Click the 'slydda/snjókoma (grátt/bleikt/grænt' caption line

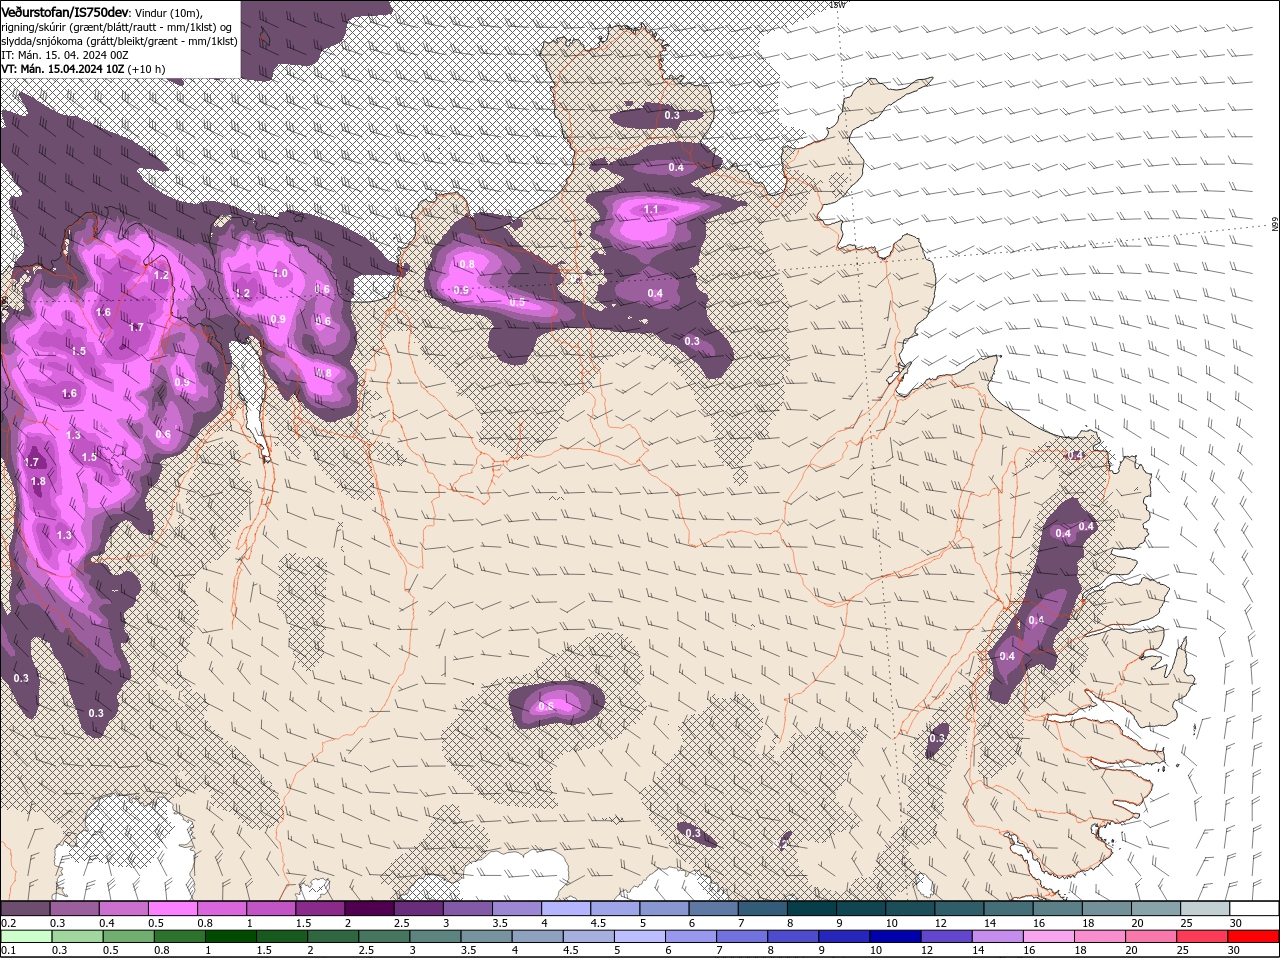119,41
